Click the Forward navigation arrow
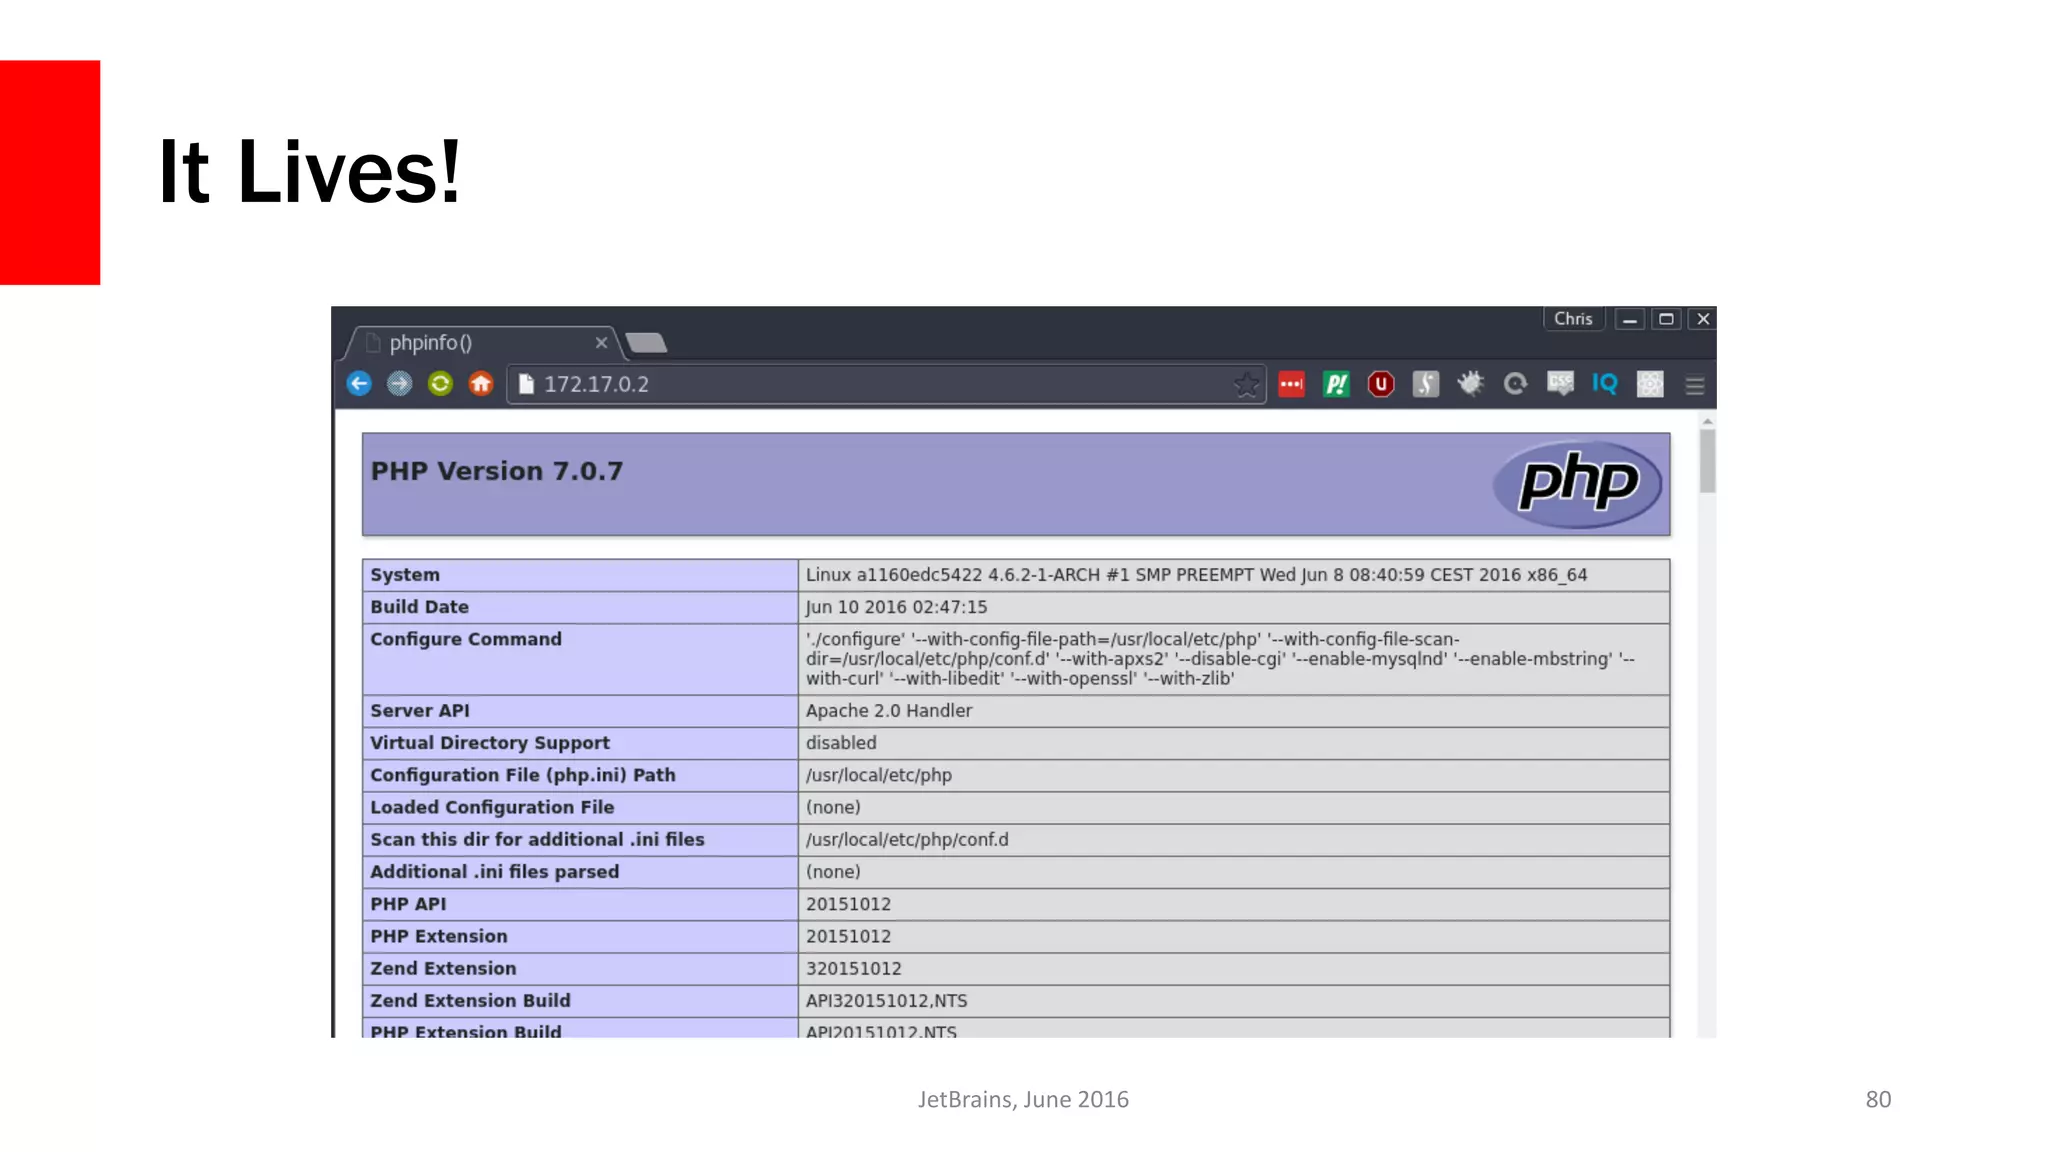The image size is (2048, 1152). click(x=399, y=384)
